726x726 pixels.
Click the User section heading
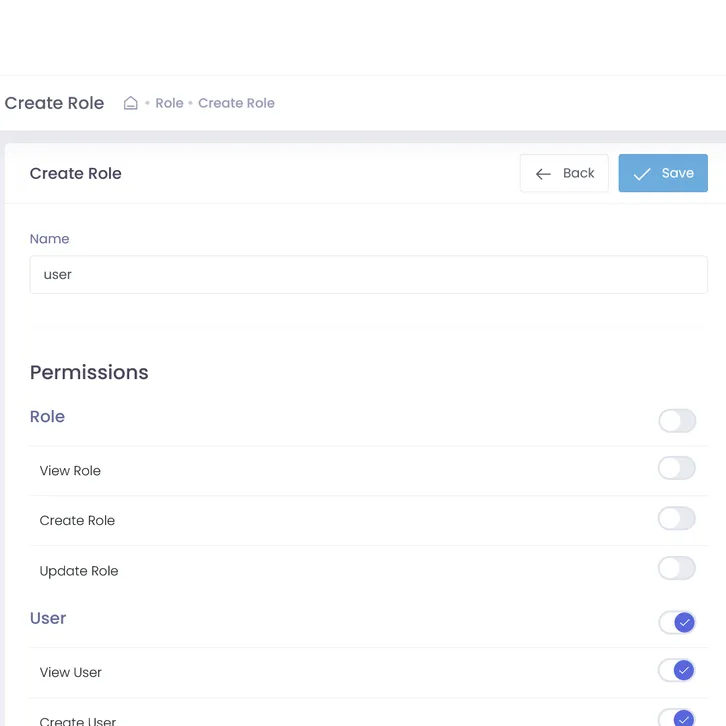pos(48,618)
